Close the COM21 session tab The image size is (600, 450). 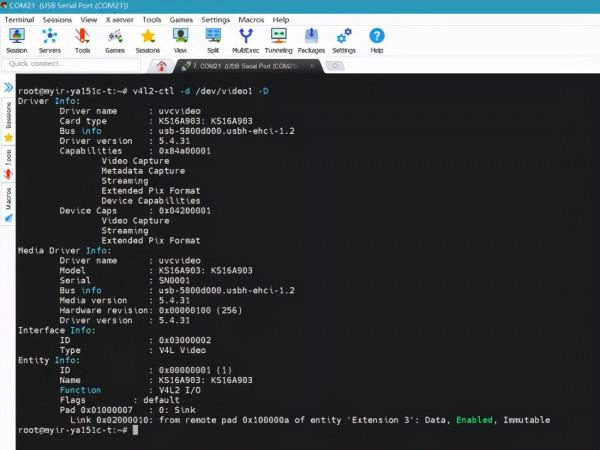(312, 66)
